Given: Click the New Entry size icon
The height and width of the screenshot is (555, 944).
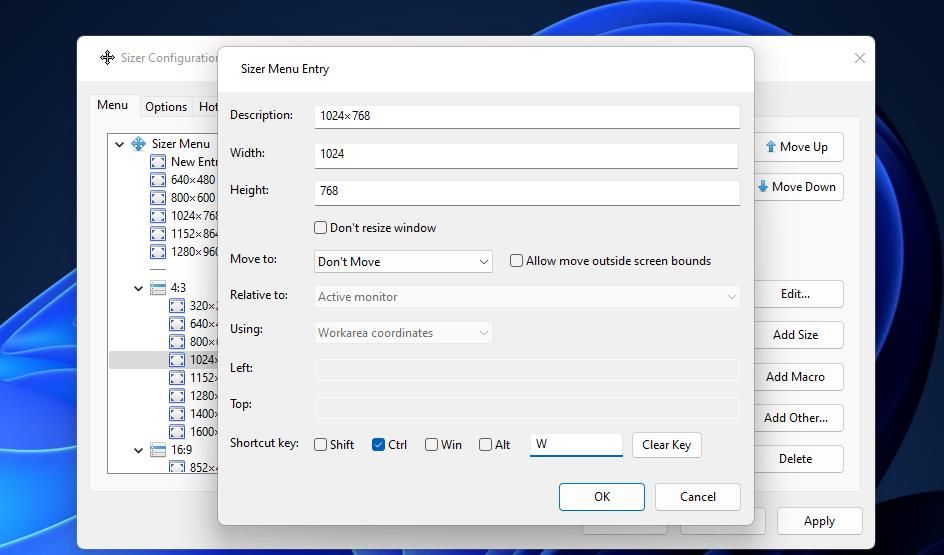Looking at the screenshot, I should pos(158,162).
